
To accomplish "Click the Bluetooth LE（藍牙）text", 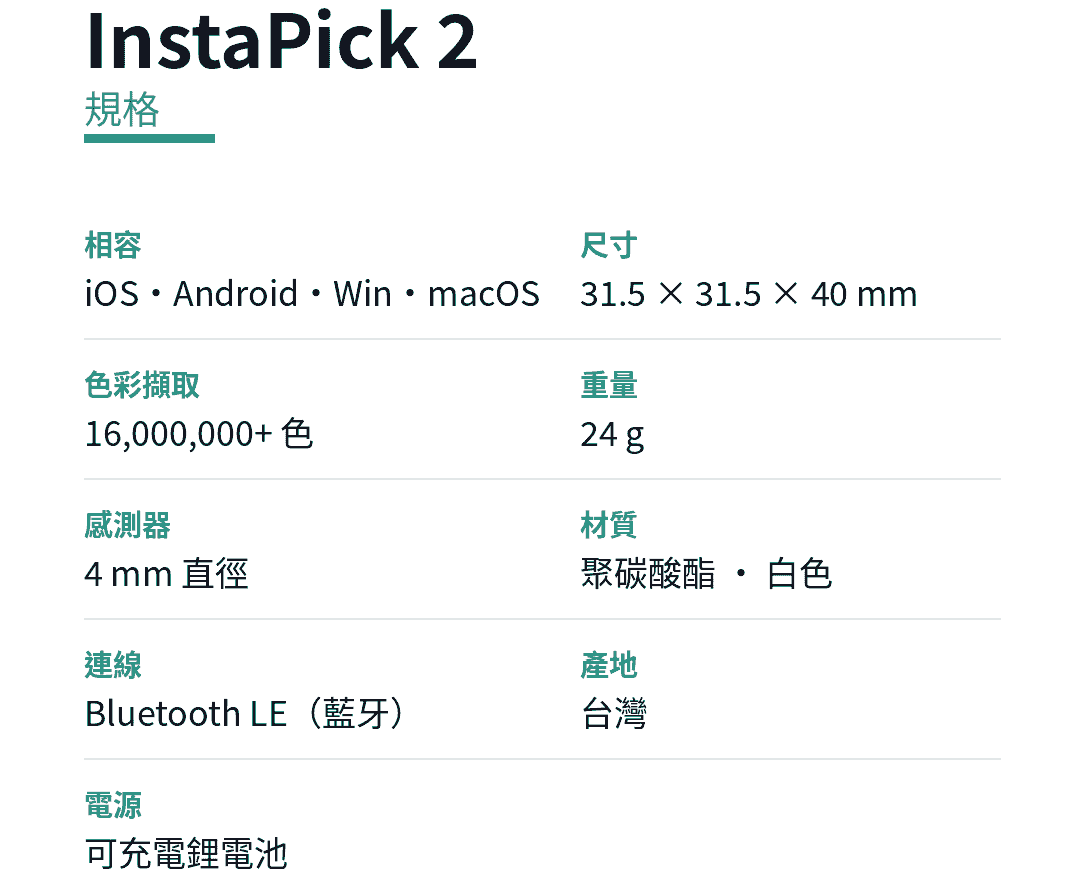I will pyautogui.click(x=245, y=714).
